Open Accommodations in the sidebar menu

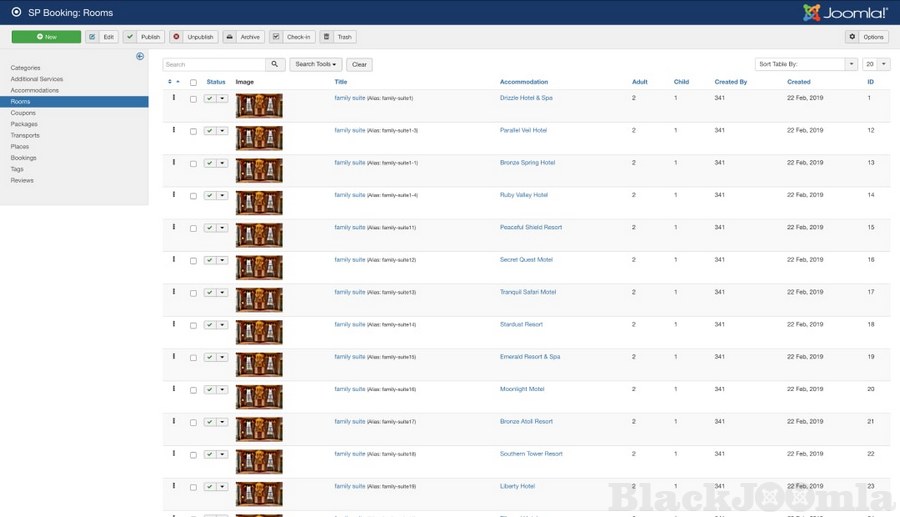coord(35,90)
